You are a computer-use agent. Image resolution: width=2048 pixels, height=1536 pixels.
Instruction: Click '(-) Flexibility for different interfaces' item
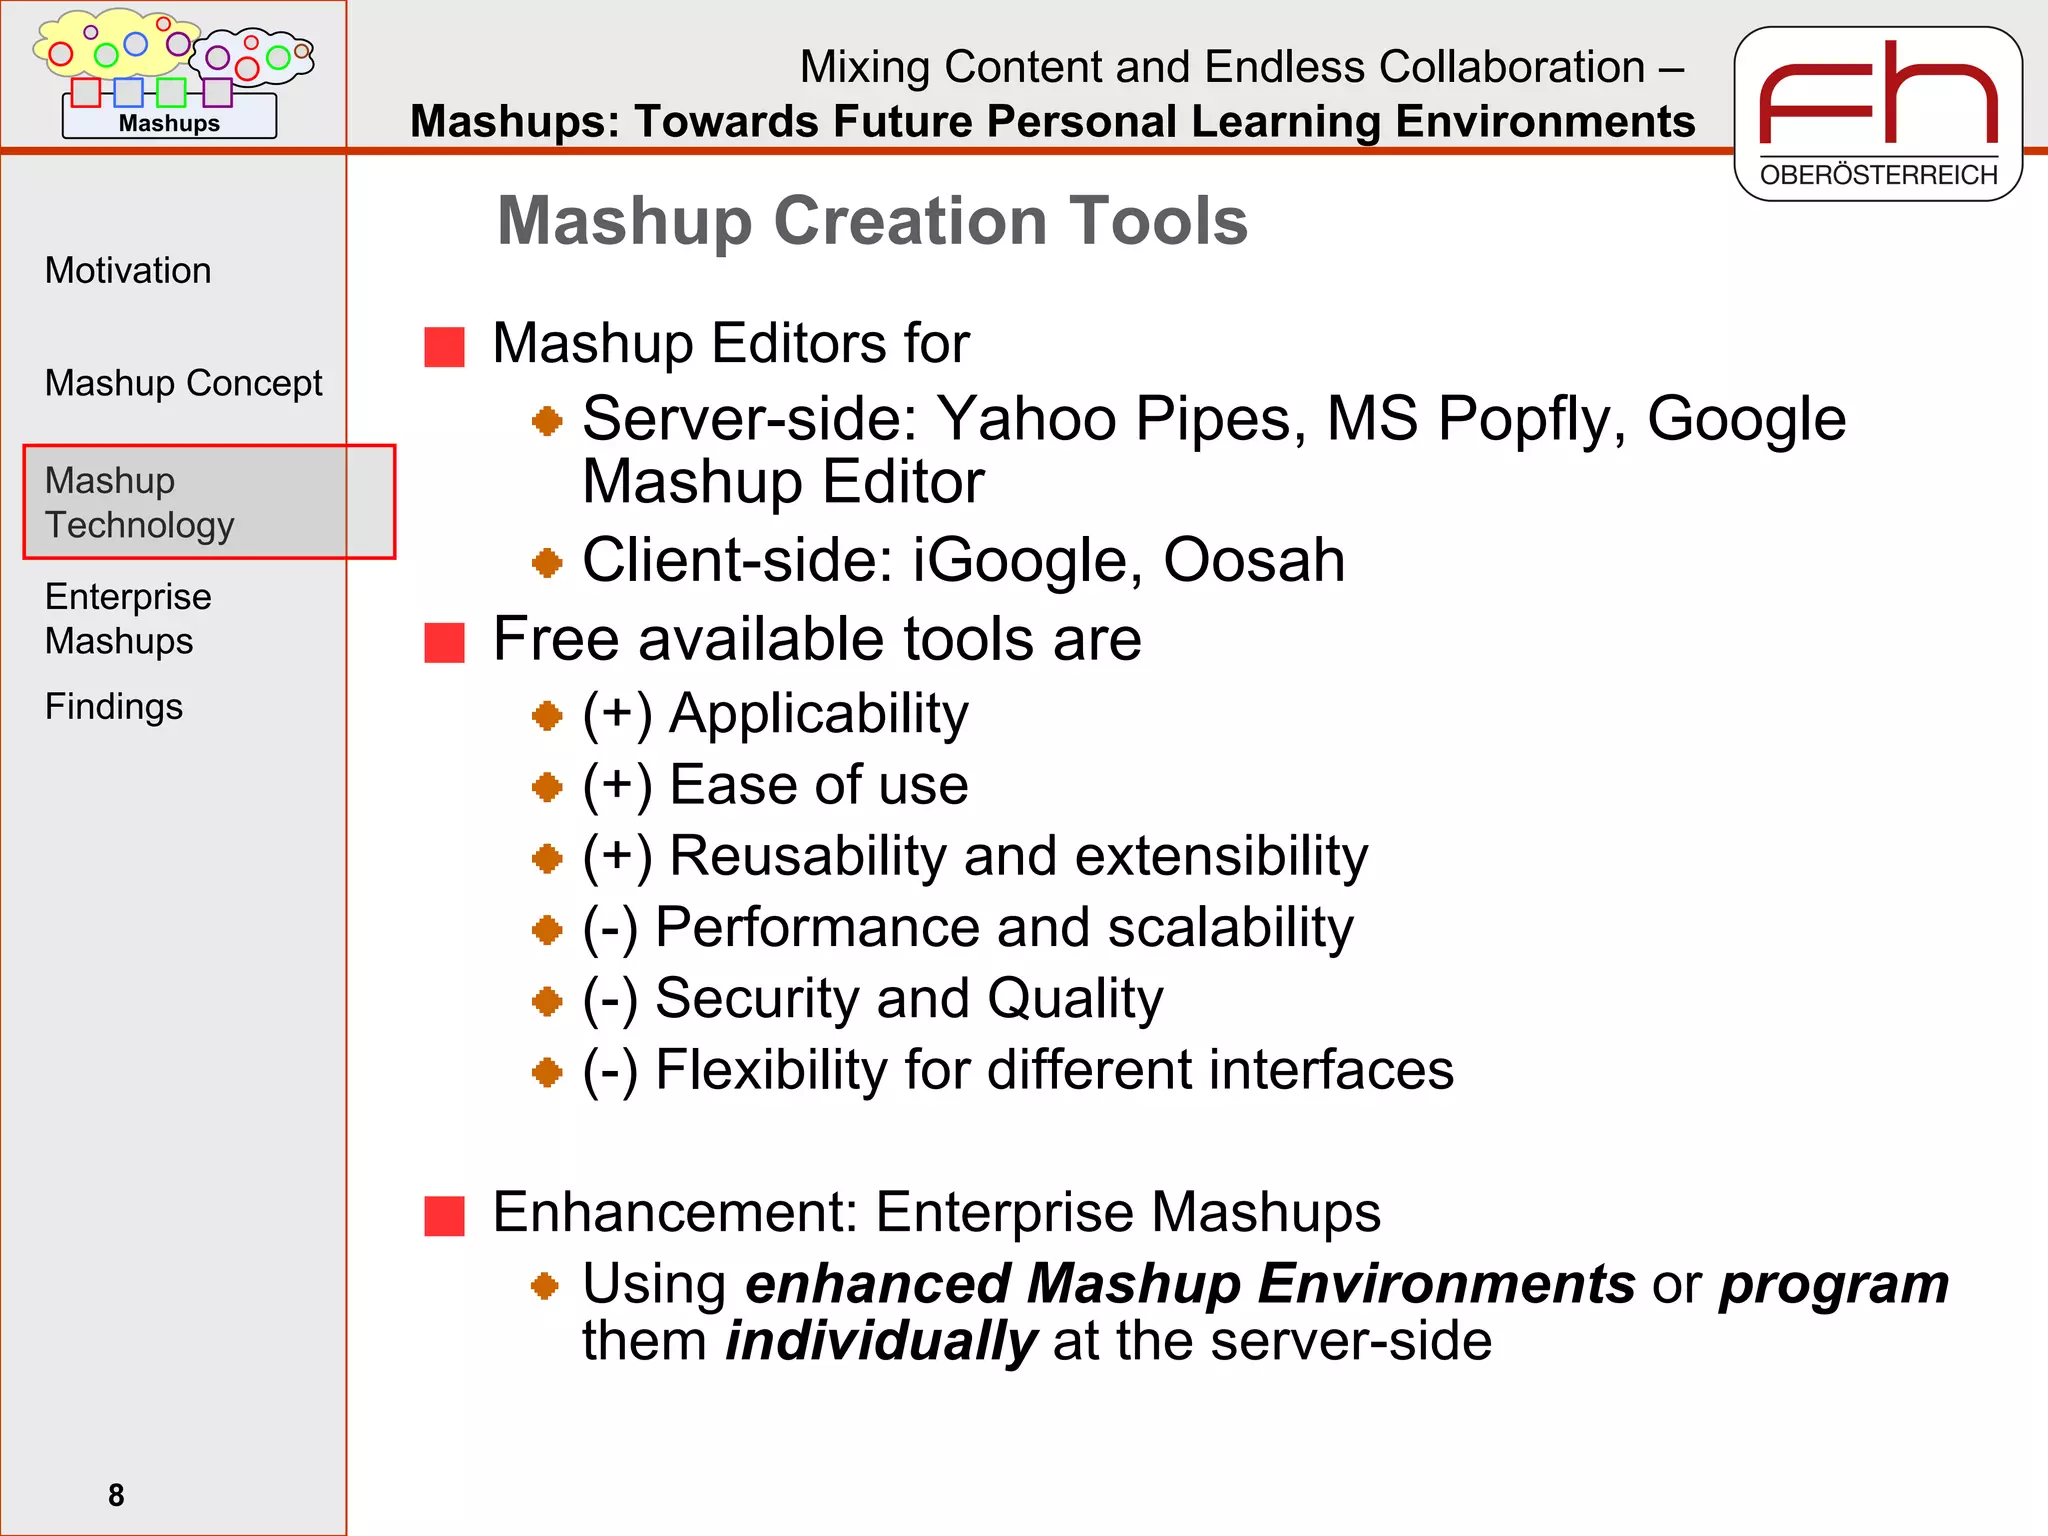point(1018,1070)
